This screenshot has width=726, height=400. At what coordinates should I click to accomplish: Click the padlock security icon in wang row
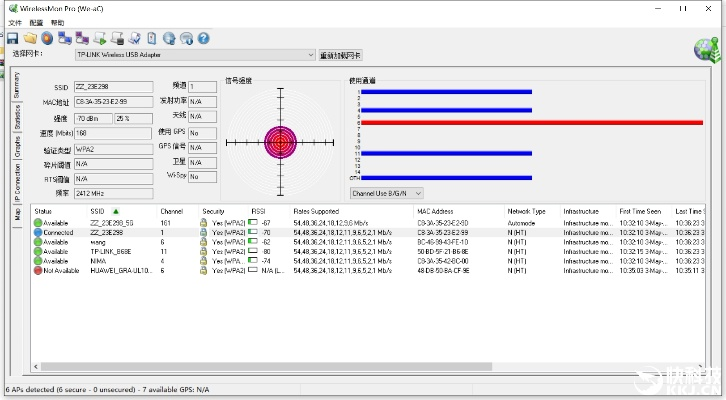tap(204, 242)
